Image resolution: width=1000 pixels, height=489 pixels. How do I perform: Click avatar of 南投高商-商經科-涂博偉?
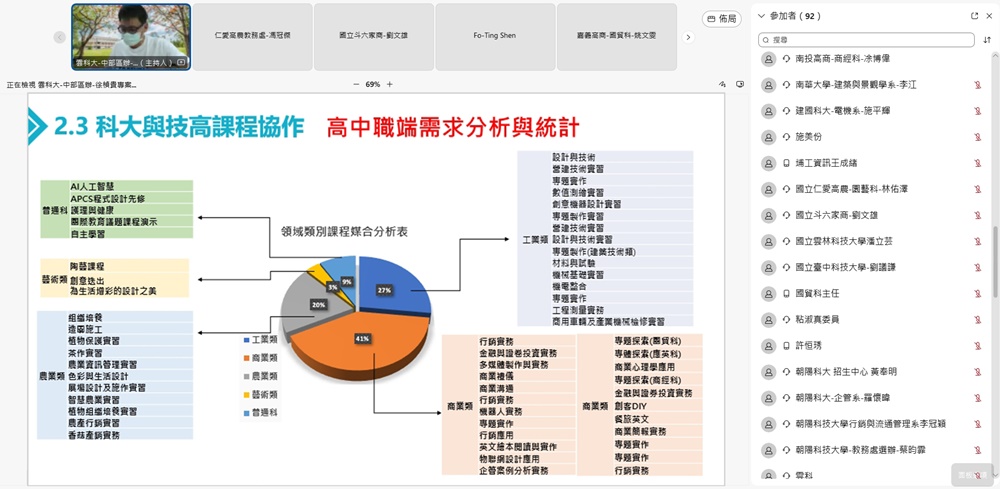coord(768,59)
